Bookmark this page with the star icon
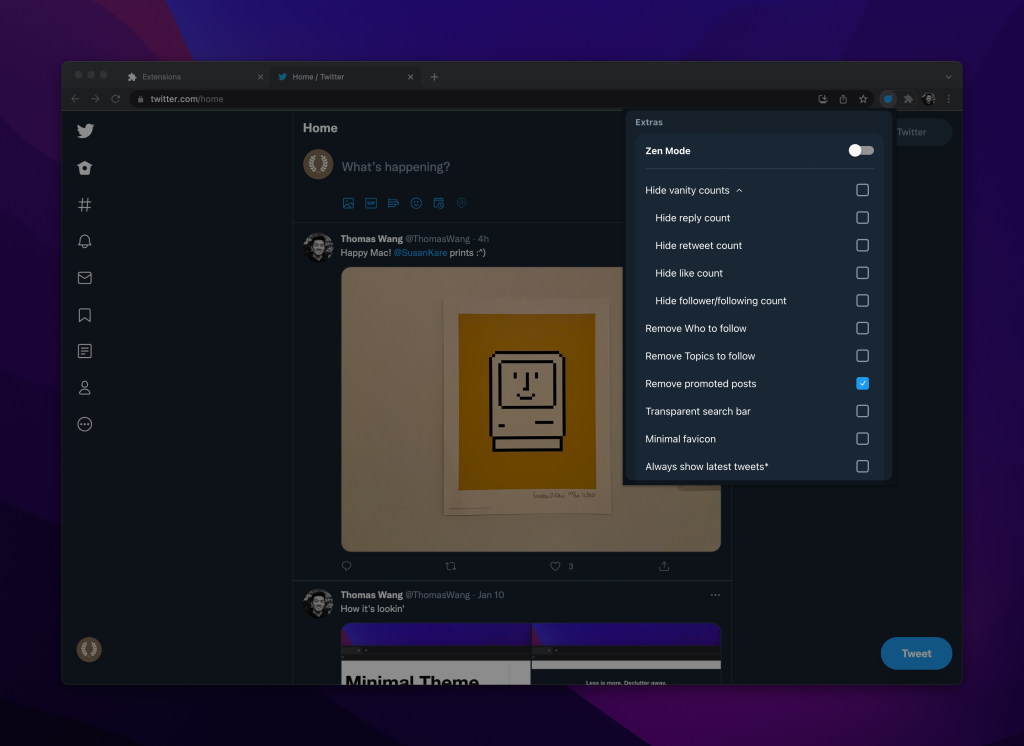1024x746 pixels. tap(863, 99)
